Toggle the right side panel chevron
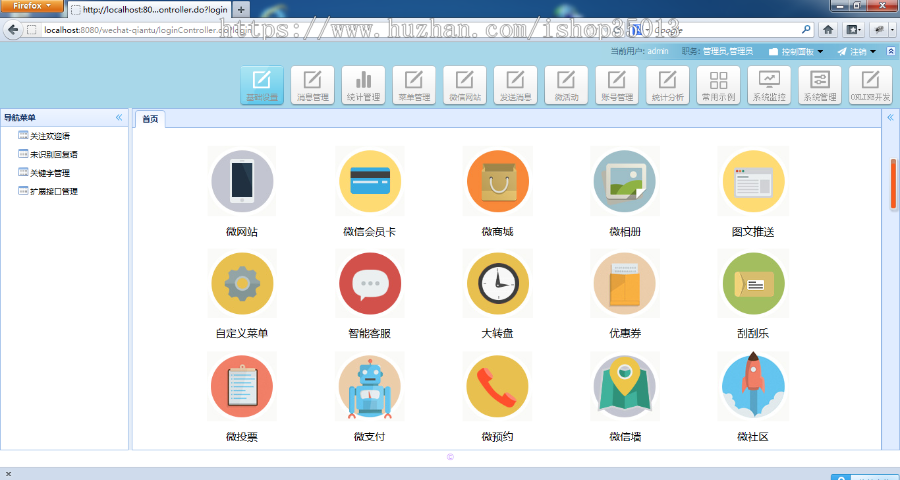Screen dimensions: 900x480 pyautogui.click(x=890, y=117)
